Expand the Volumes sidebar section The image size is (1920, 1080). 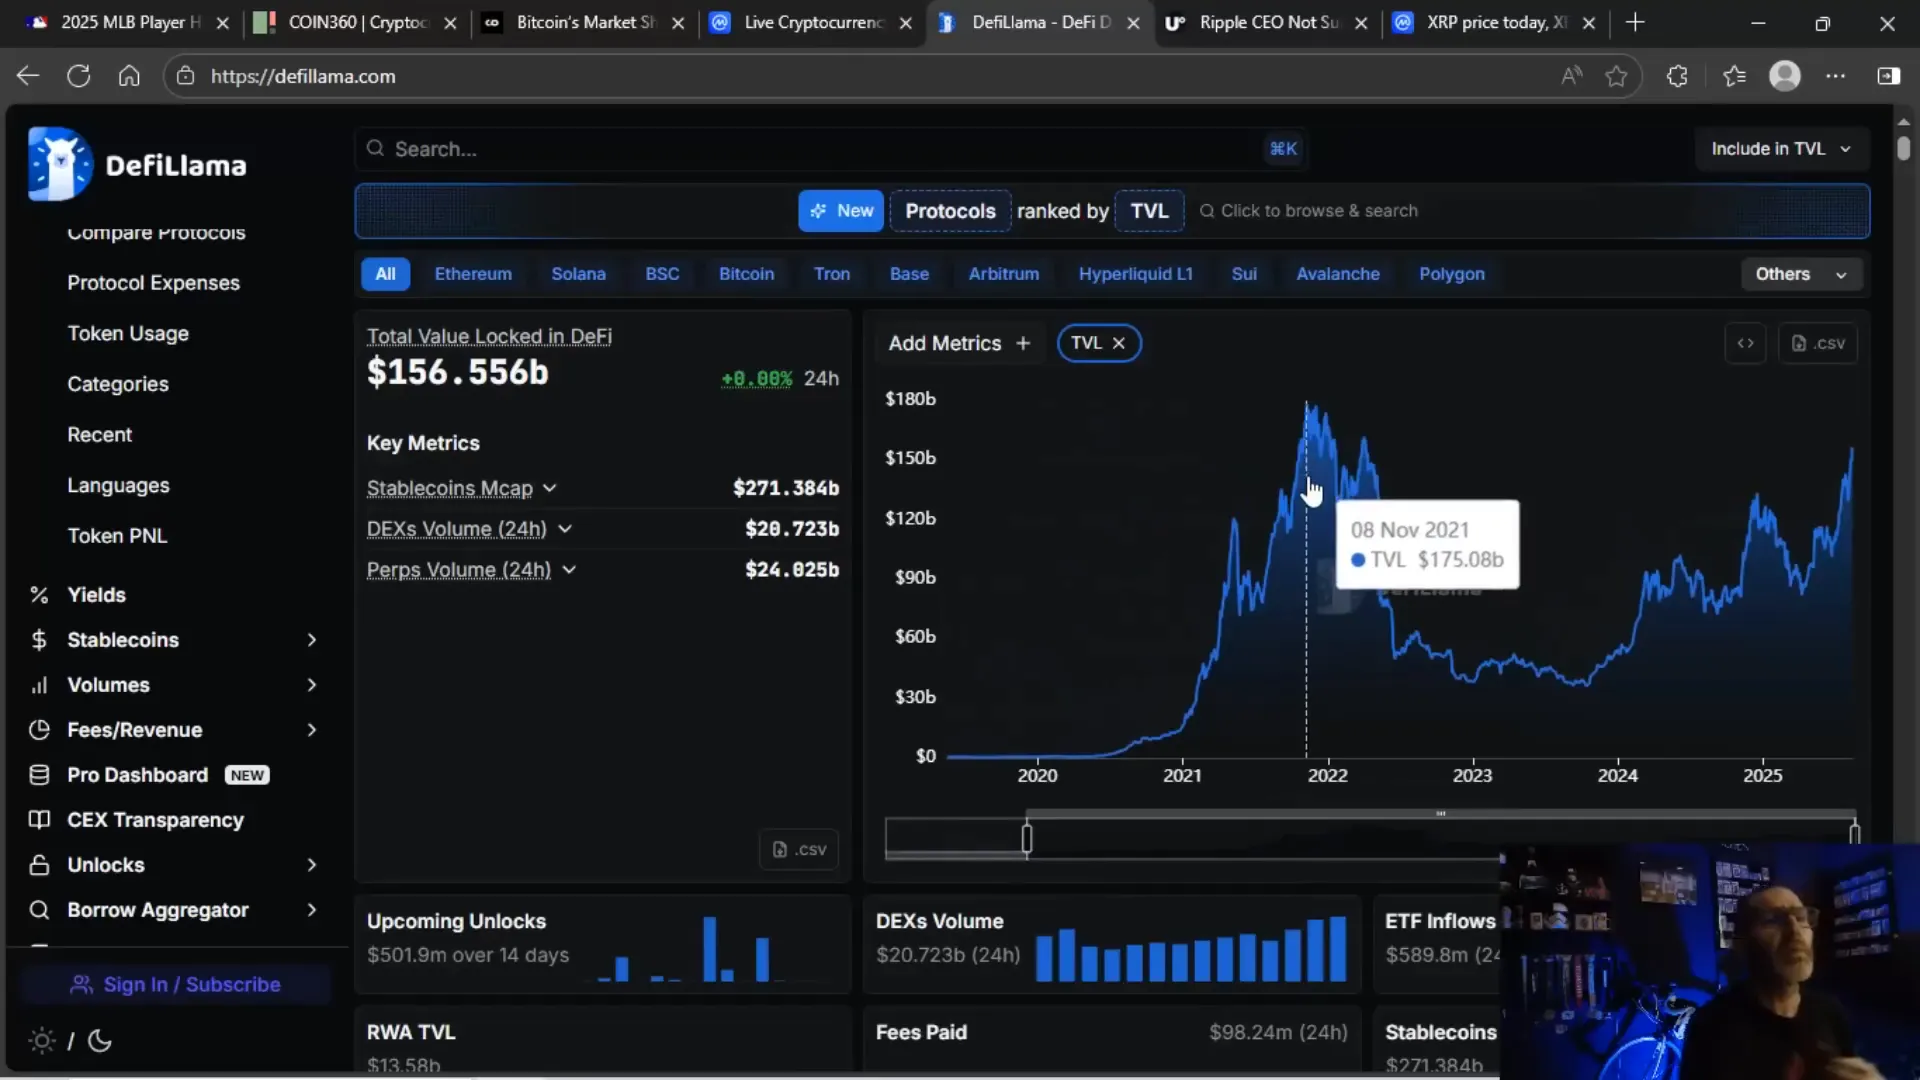[311, 685]
